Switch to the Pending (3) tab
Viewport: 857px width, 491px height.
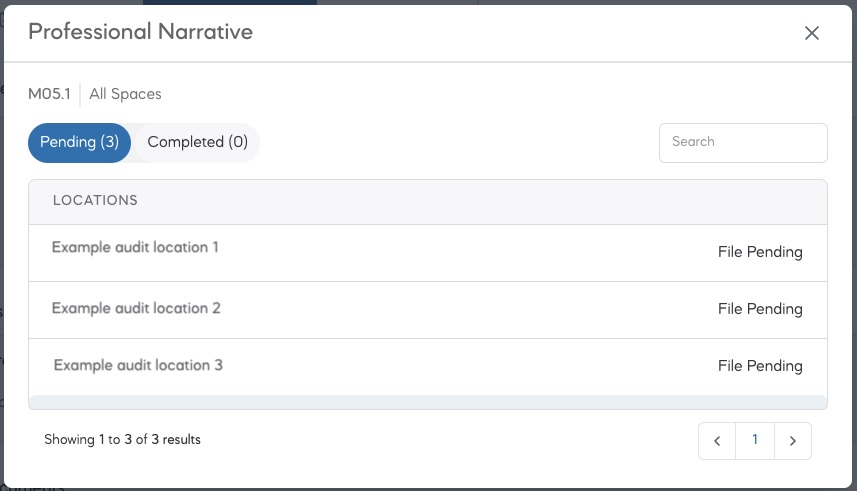tap(79, 142)
